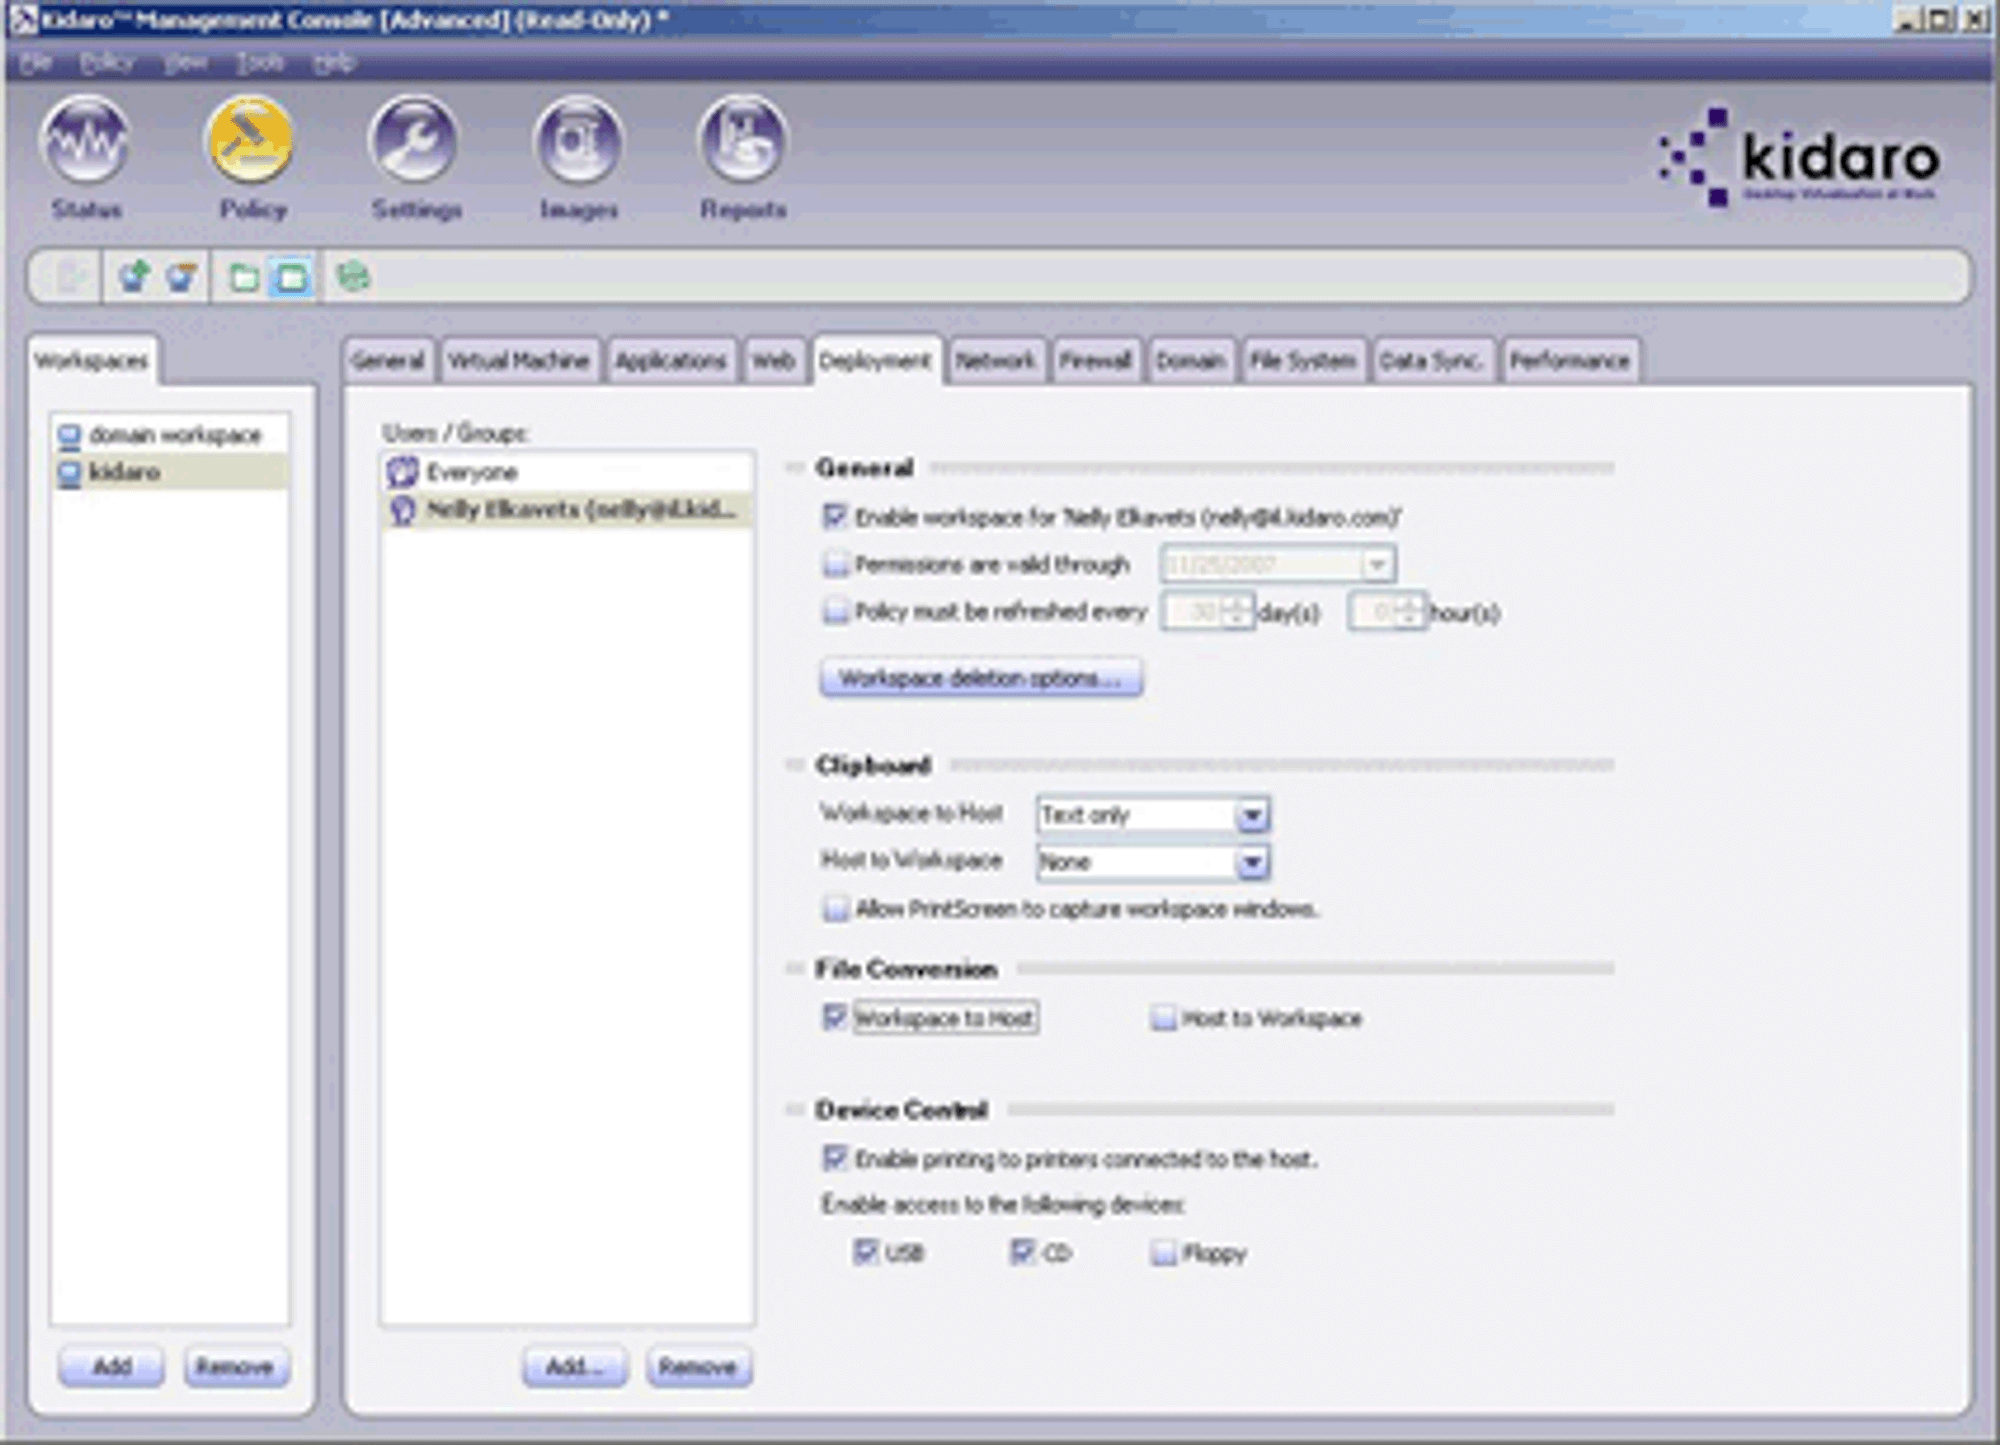Collapse the General section

click(795, 467)
